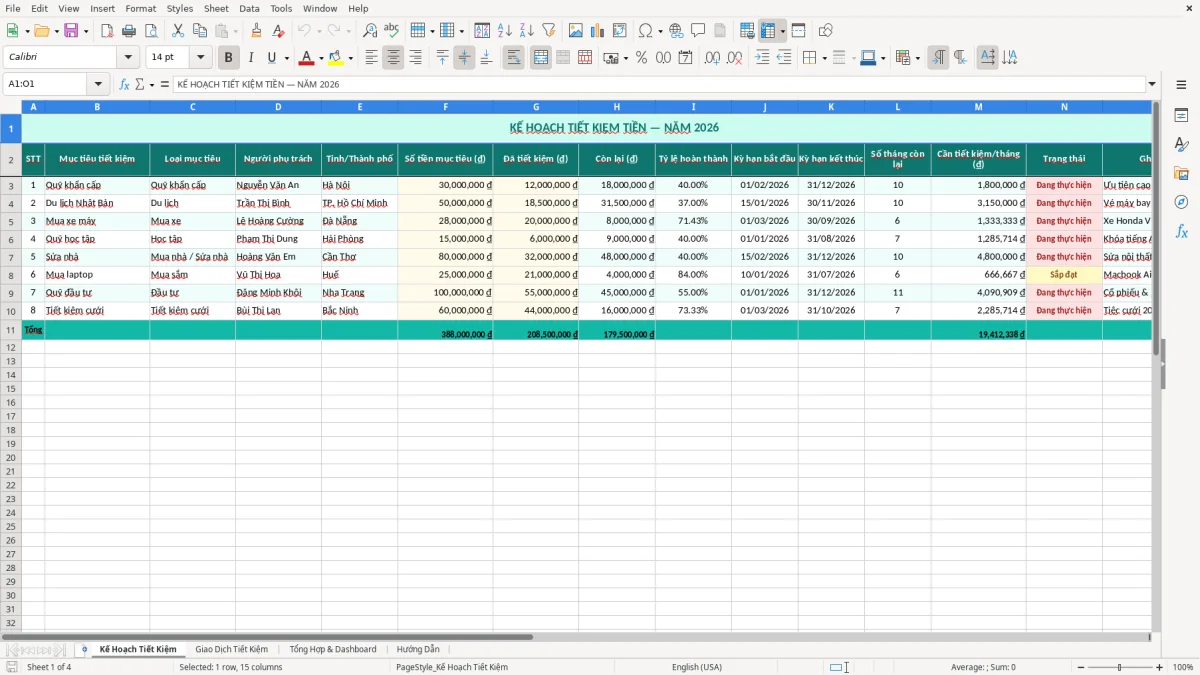
Task: Insert a hyperlink
Action: click(x=676, y=31)
